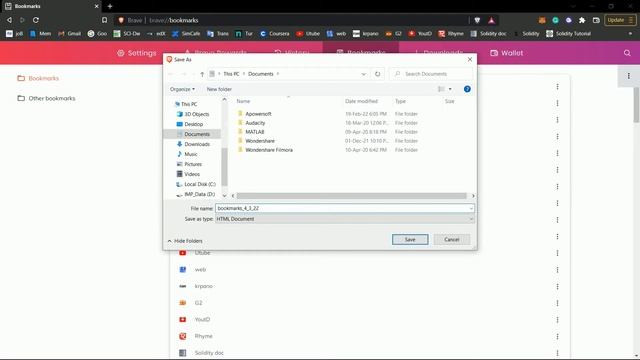Click the search icon in page header
The width and height of the screenshot is (640, 360).
pyautogui.click(x=627, y=53)
